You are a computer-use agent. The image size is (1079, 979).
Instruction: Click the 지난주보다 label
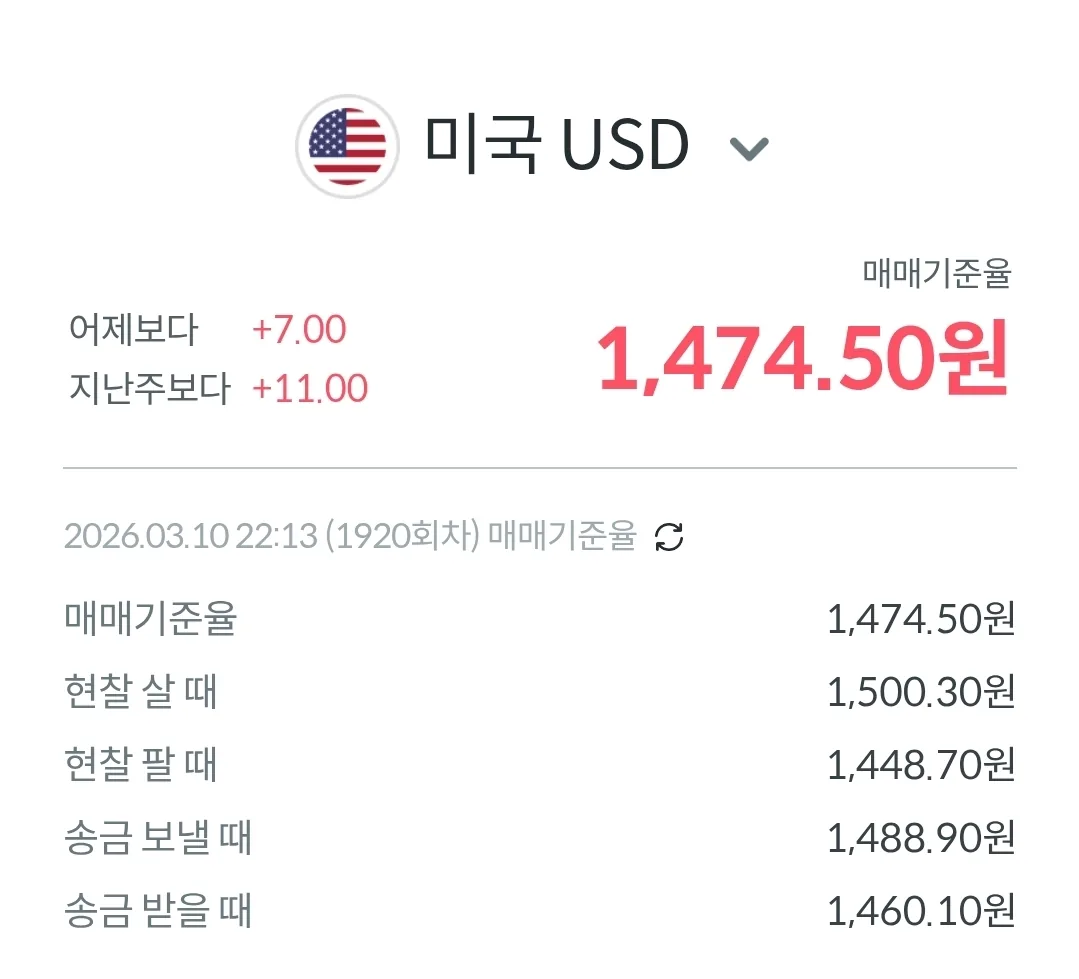pyautogui.click(x=149, y=388)
